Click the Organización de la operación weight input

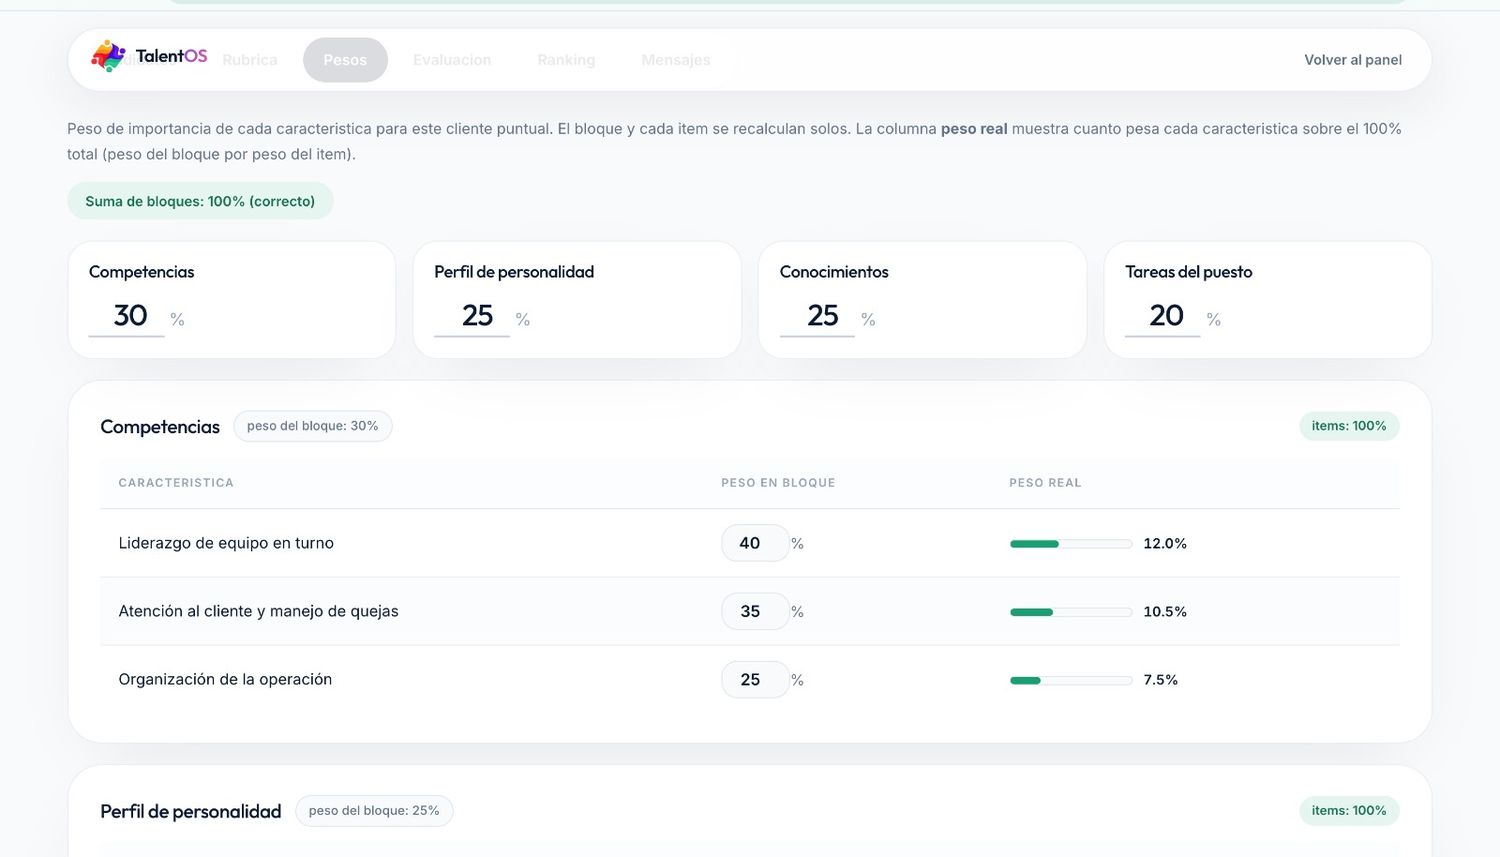coord(755,679)
